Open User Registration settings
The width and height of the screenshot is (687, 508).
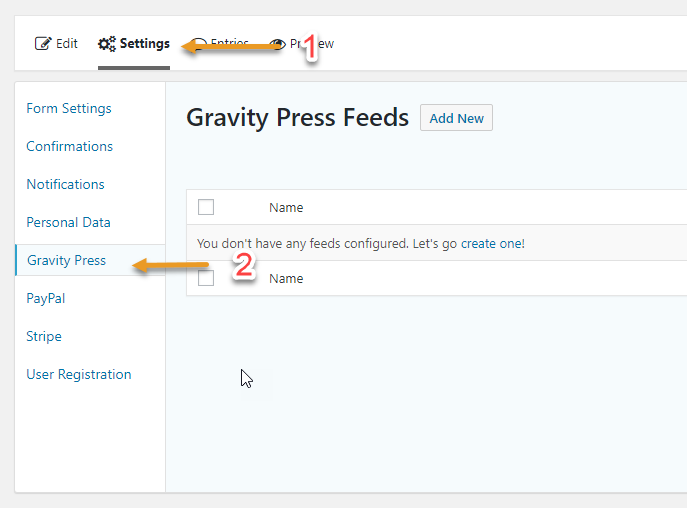(79, 374)
